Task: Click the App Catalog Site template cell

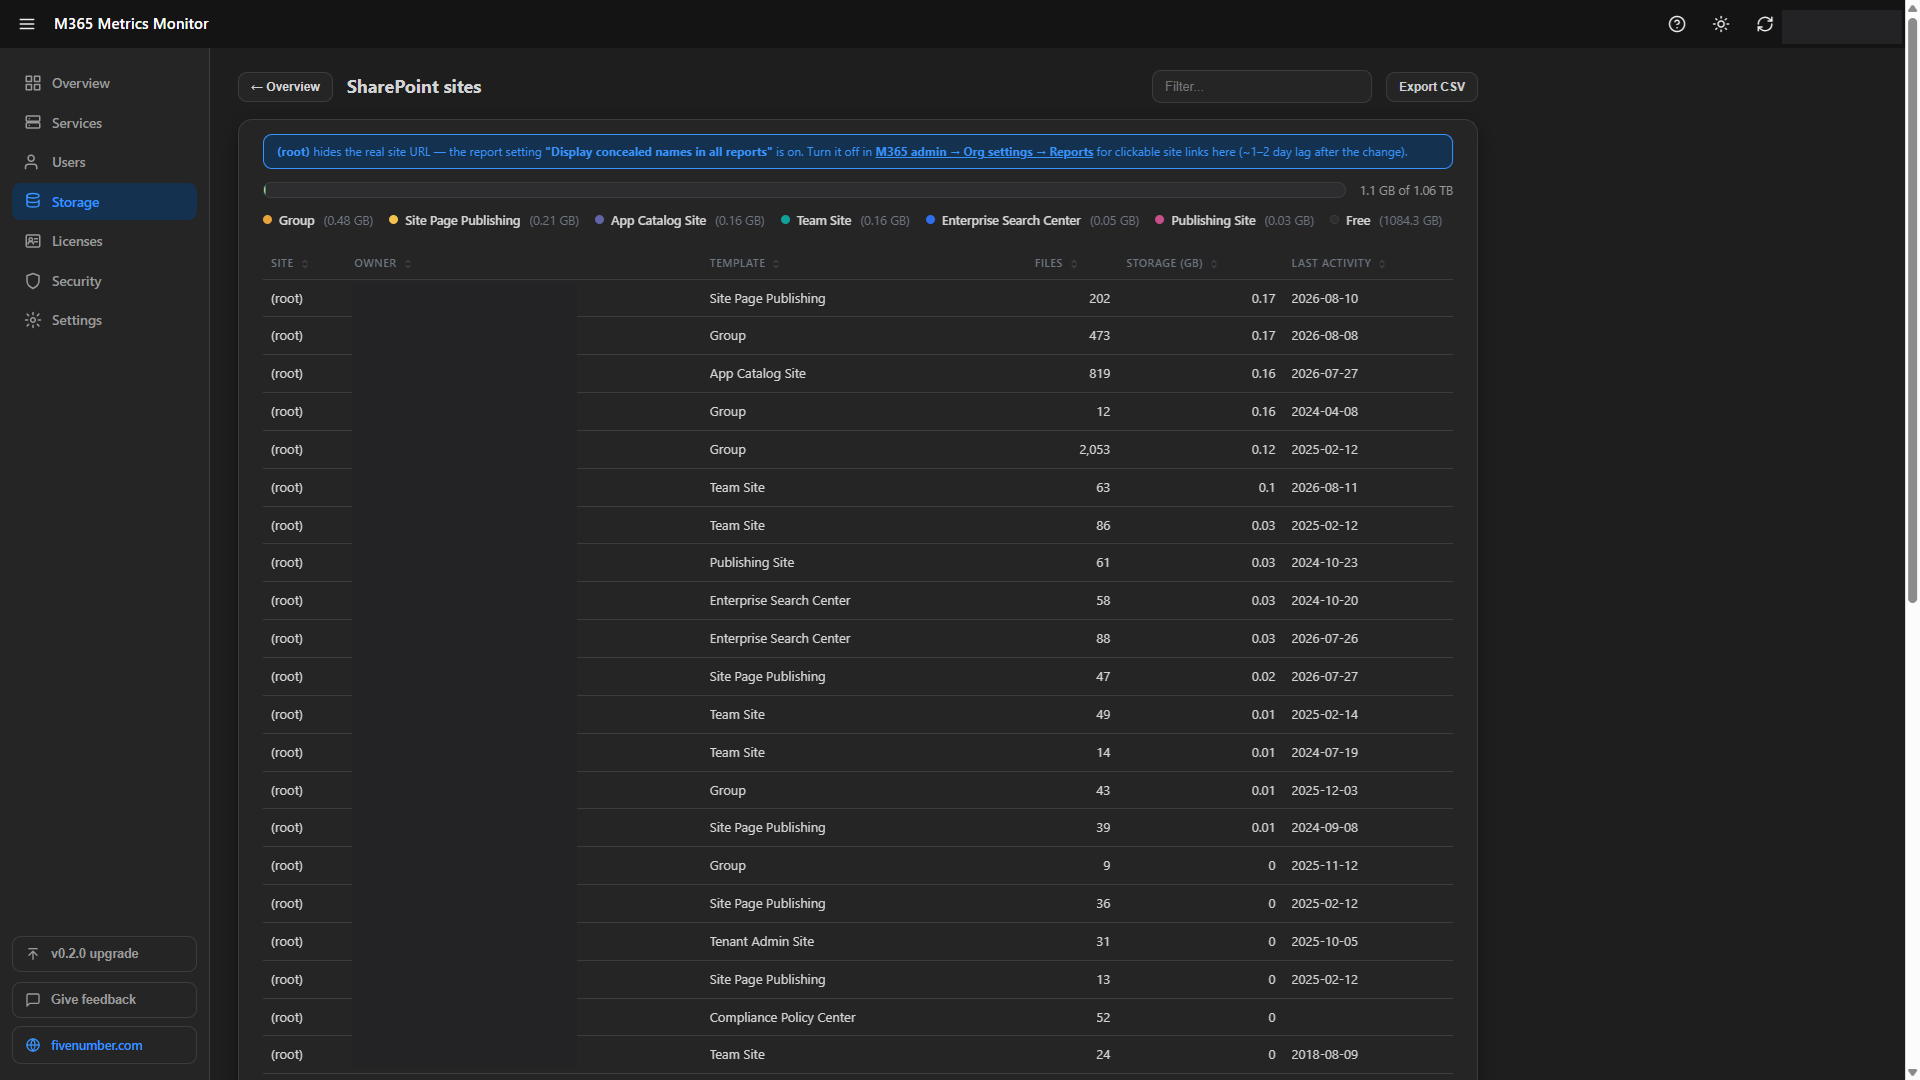Action: [x=757, y=374]
